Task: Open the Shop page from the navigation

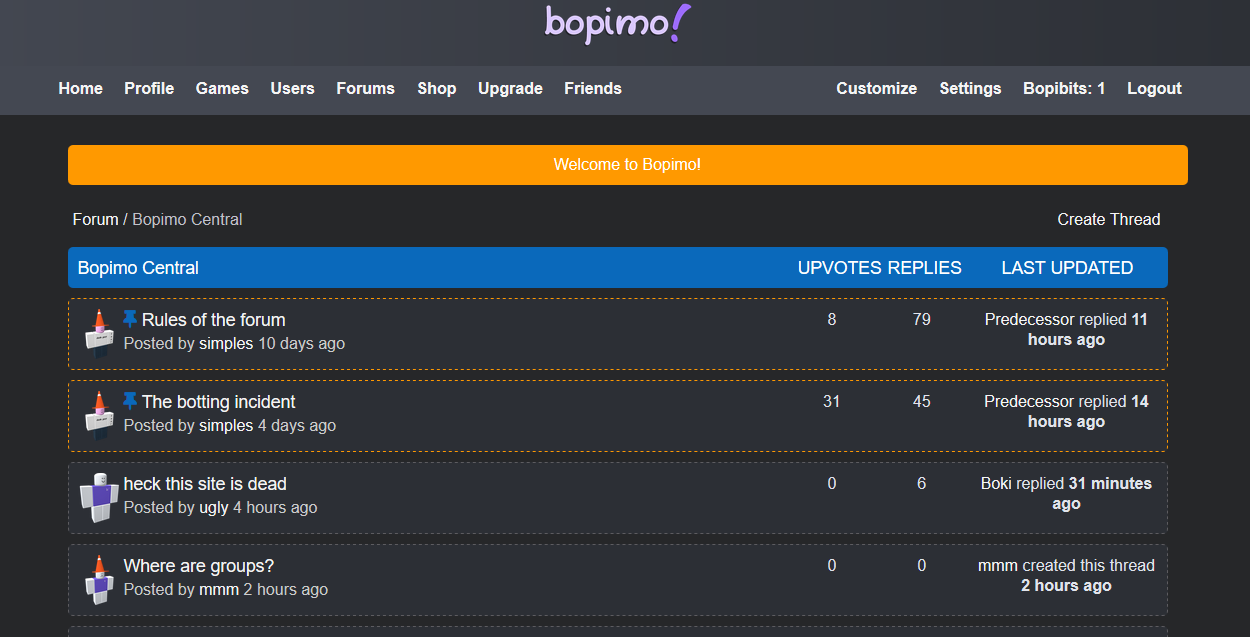Action: pyautogui.click(x=437, y=88)
